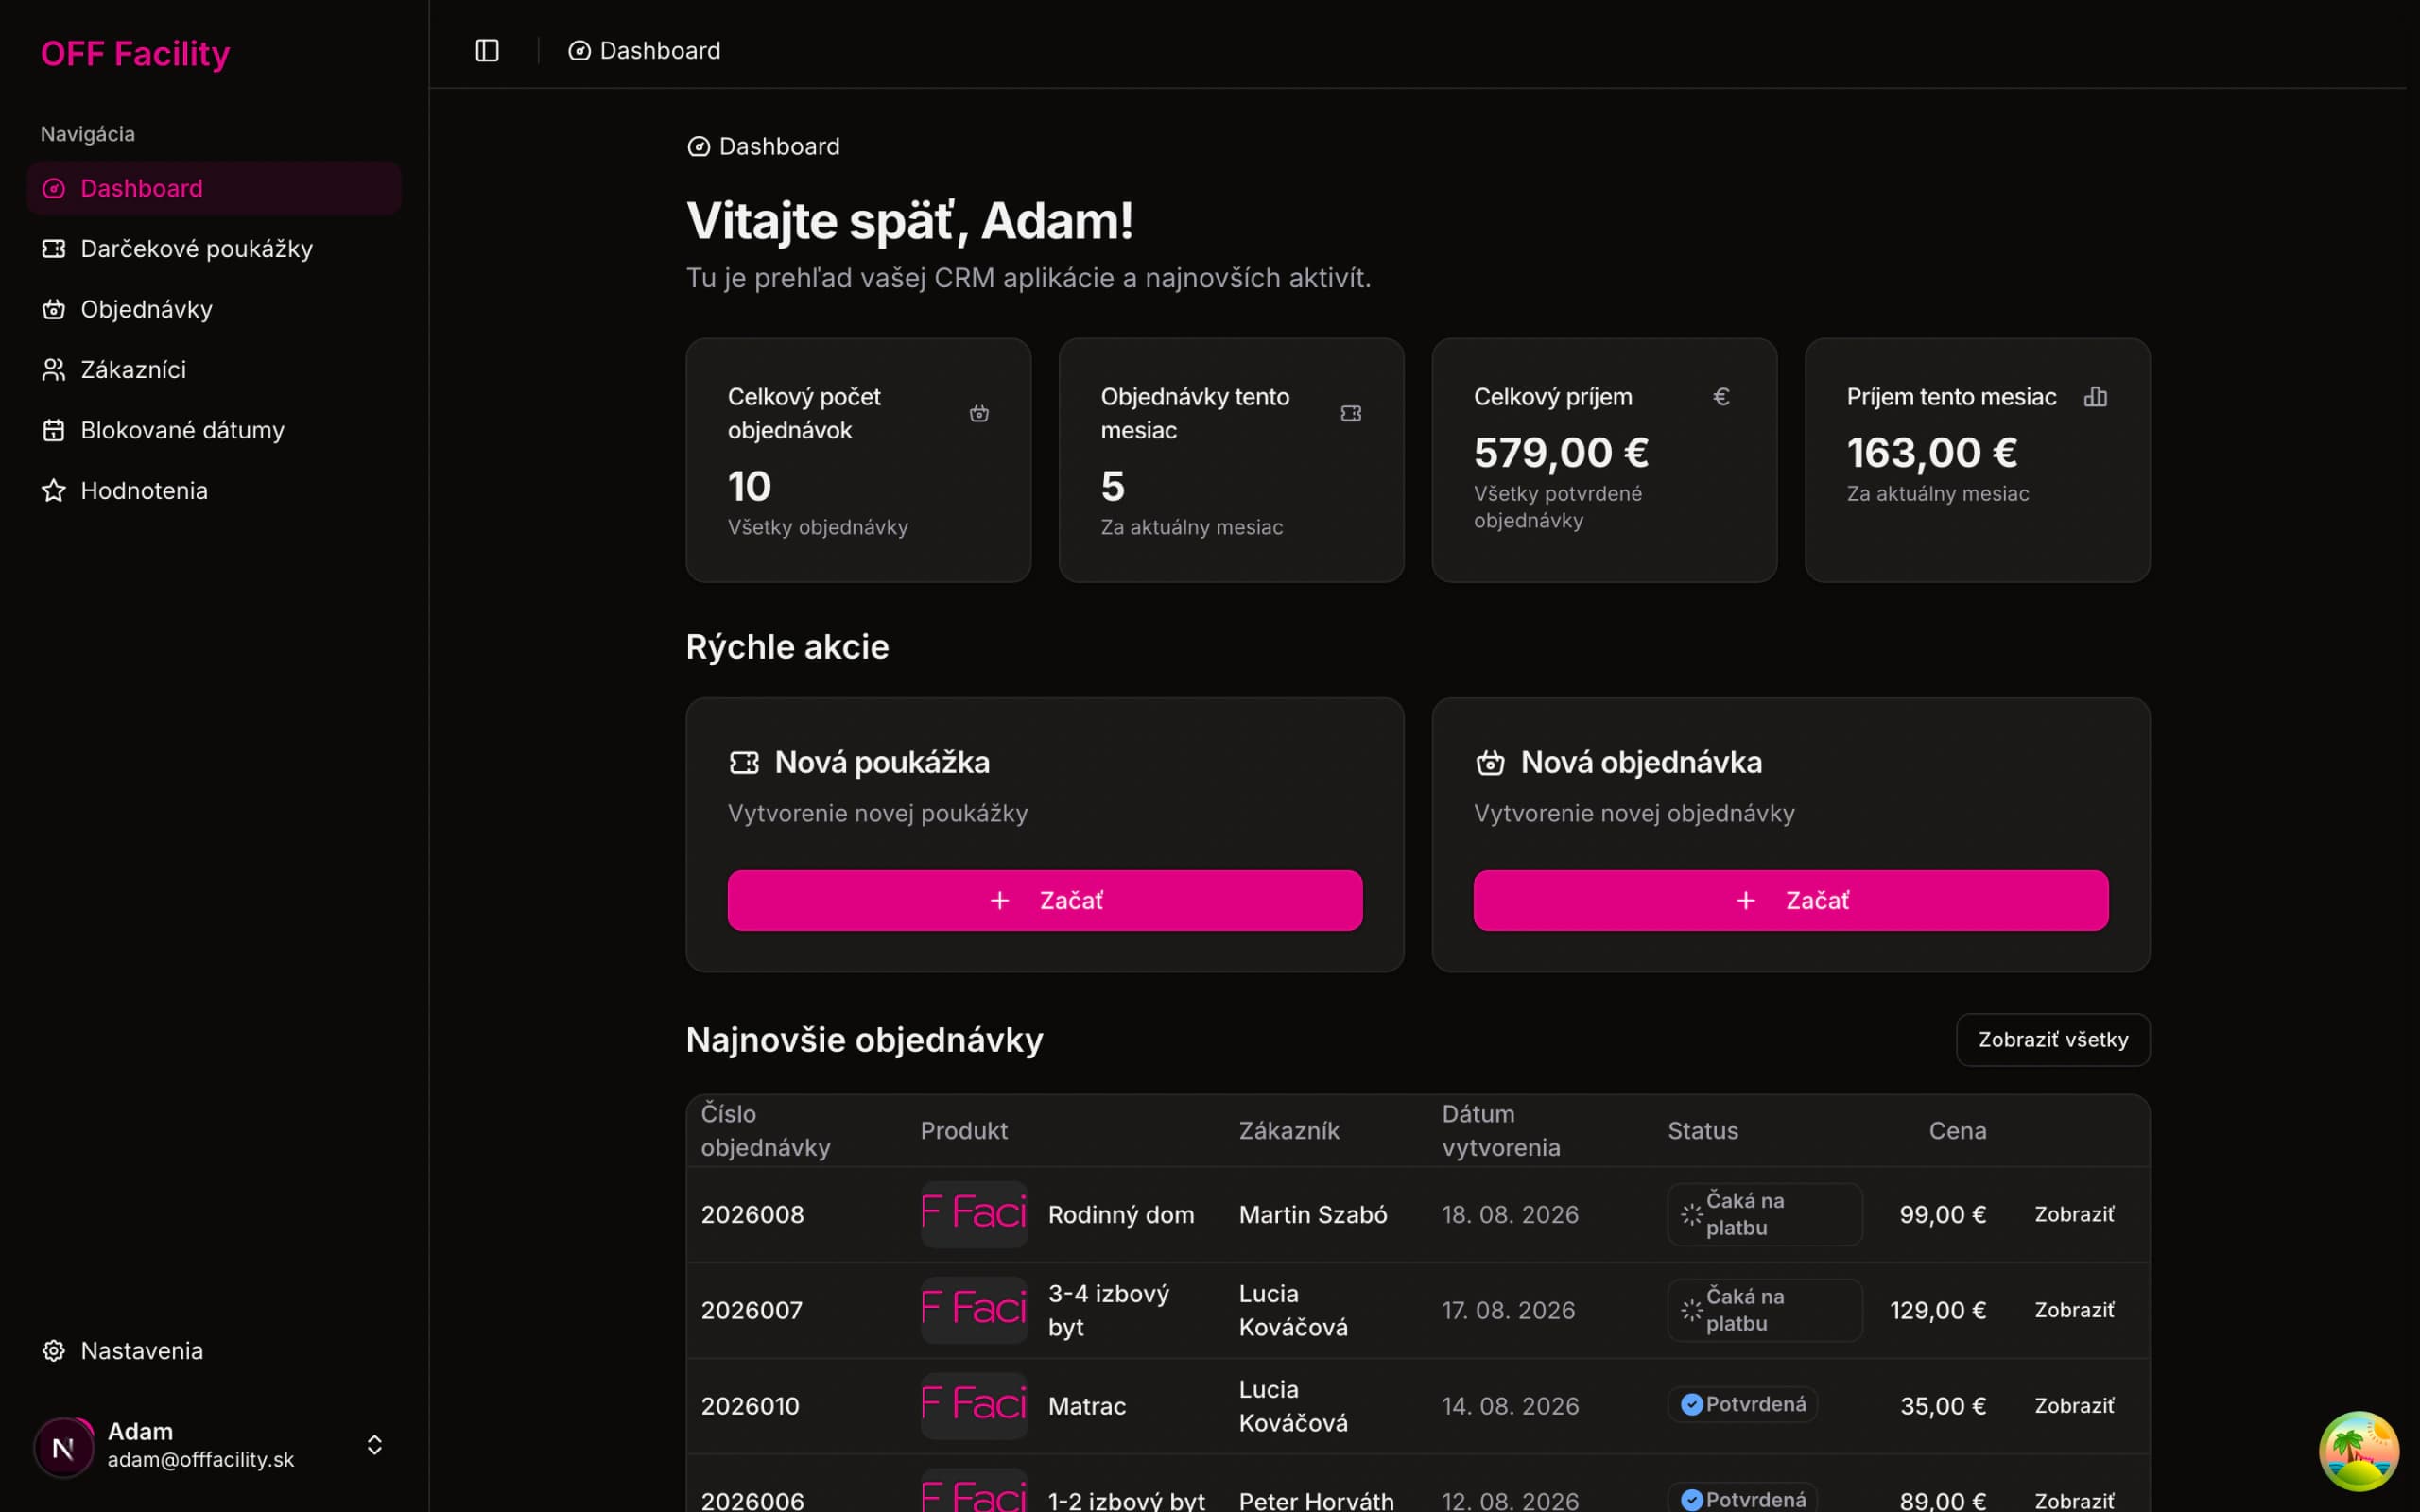This screenshot has height=1512, width=2420.
Task: Click the Zákazníci people icon in sidebar
Action: tap(54, 369)
